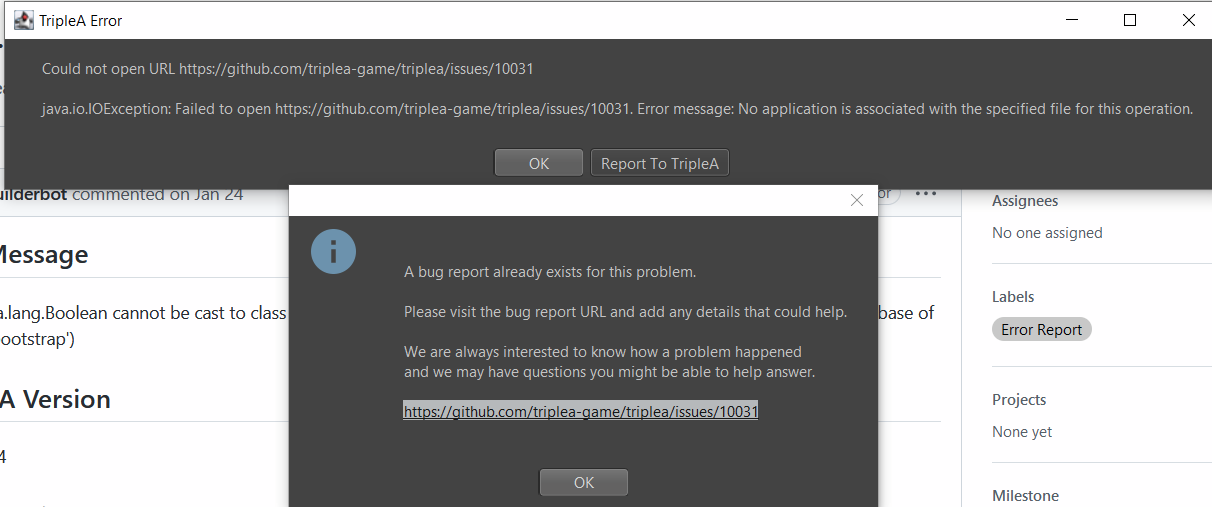
Task: Click OK in the bug report info dialog
Action: pos(584,482)
